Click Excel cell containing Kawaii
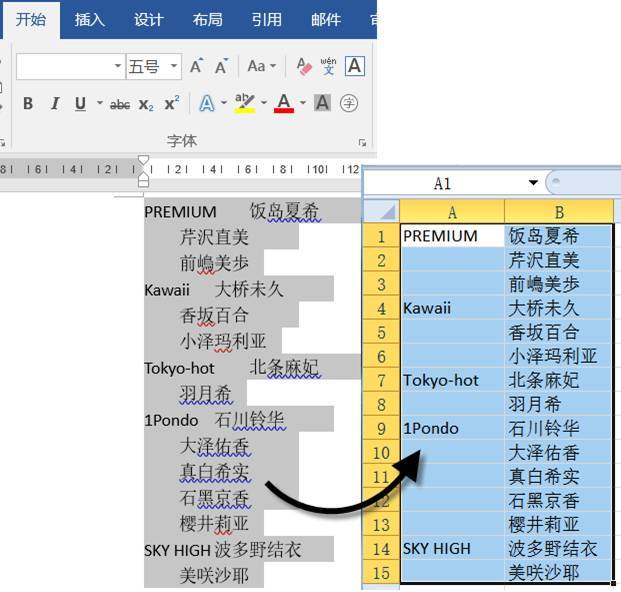621x592 pixels. click(x=452, y=308)
